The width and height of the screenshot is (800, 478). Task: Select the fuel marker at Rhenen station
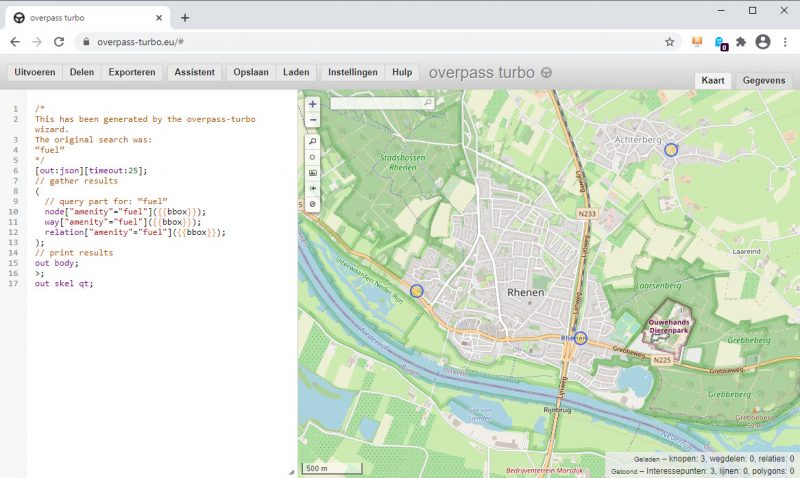(580, 338)
